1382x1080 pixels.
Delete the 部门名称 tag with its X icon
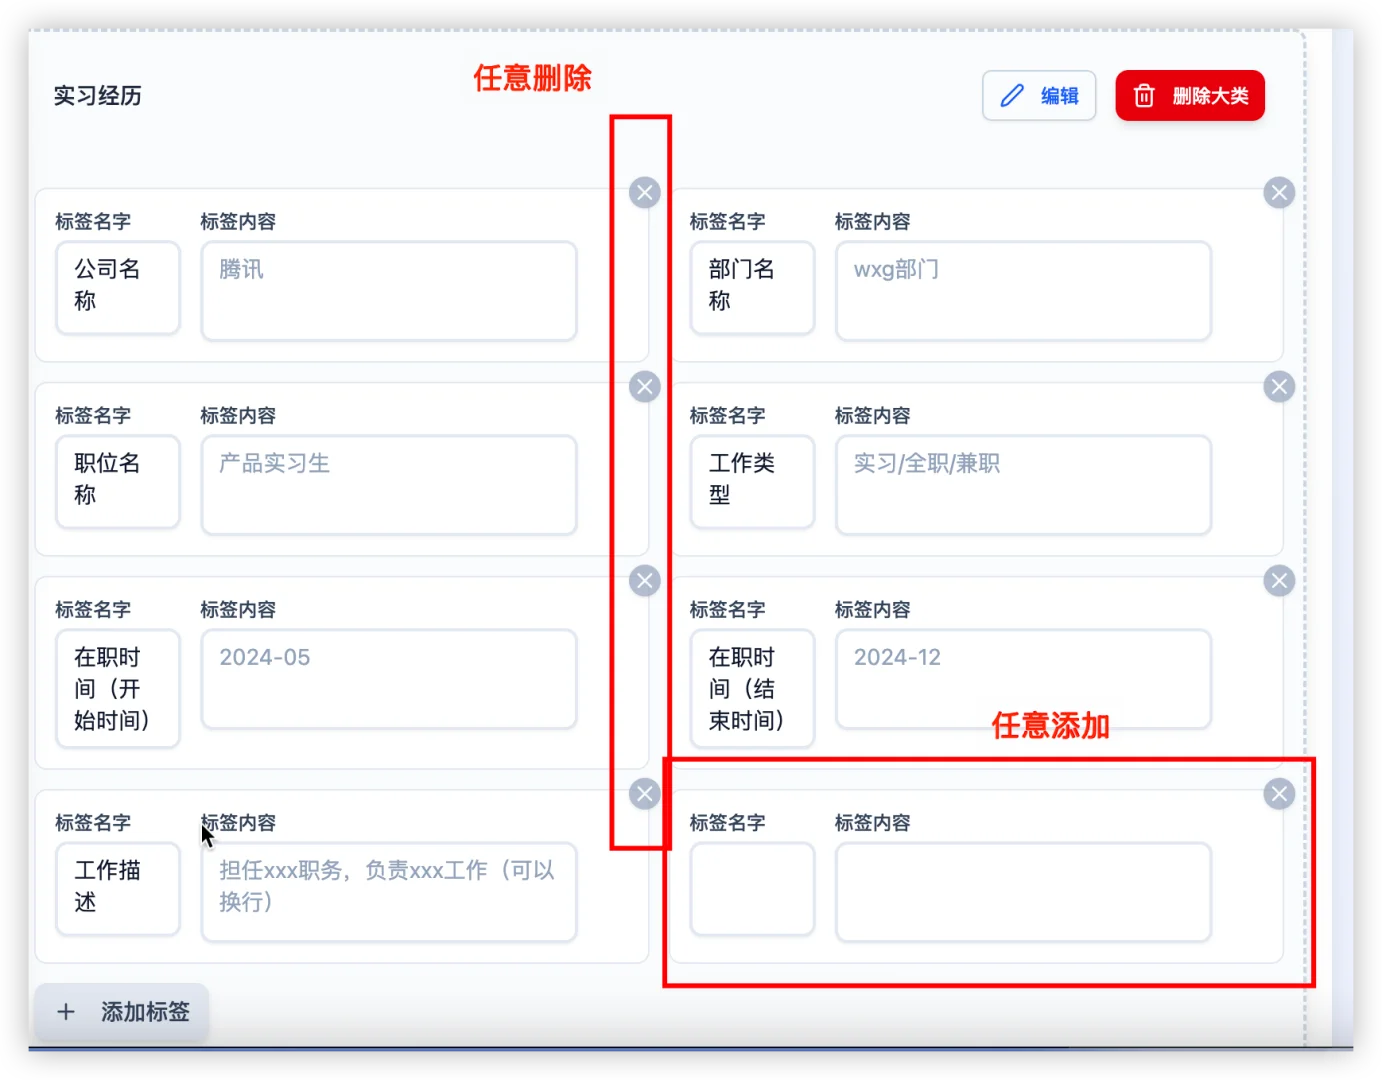coord(1279,192)
